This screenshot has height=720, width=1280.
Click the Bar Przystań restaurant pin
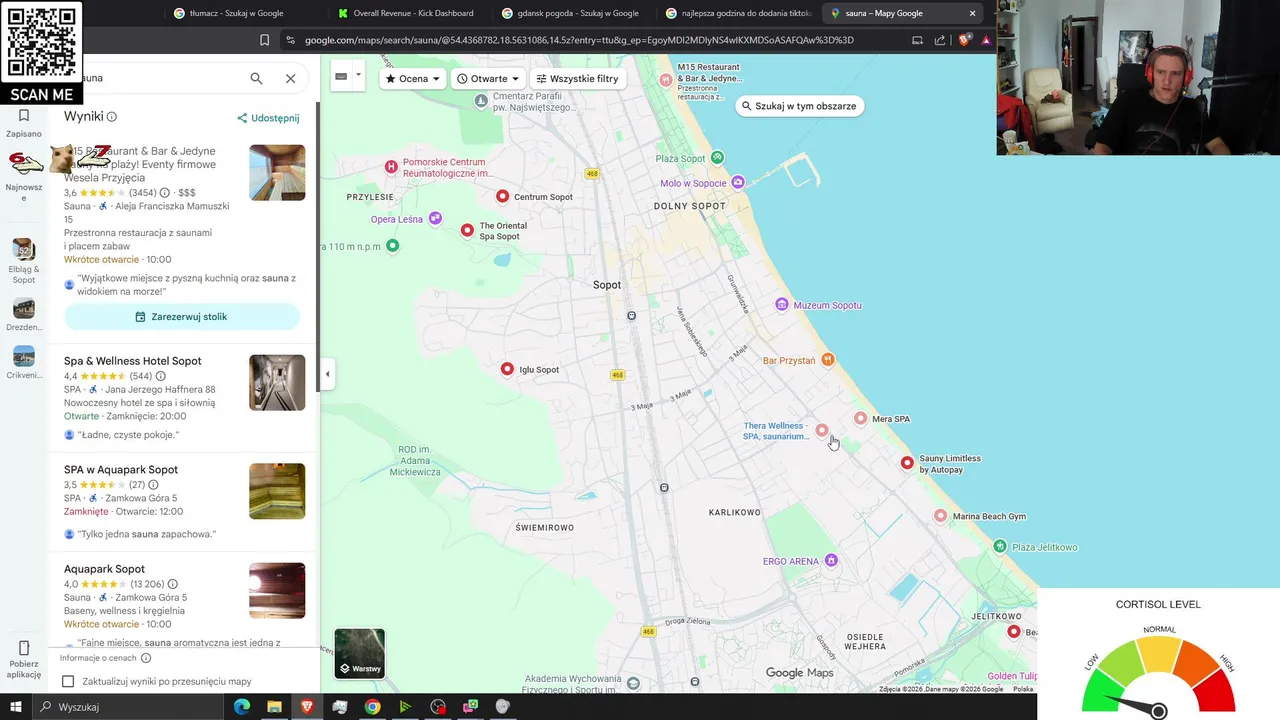click(827, 360)
